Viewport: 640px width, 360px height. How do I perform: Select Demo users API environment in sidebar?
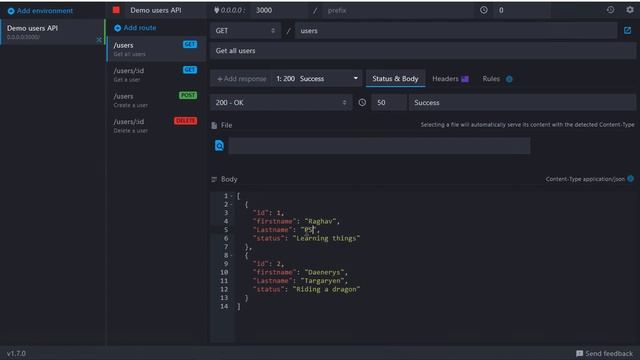pyautogui.click(x=52, y=32)
